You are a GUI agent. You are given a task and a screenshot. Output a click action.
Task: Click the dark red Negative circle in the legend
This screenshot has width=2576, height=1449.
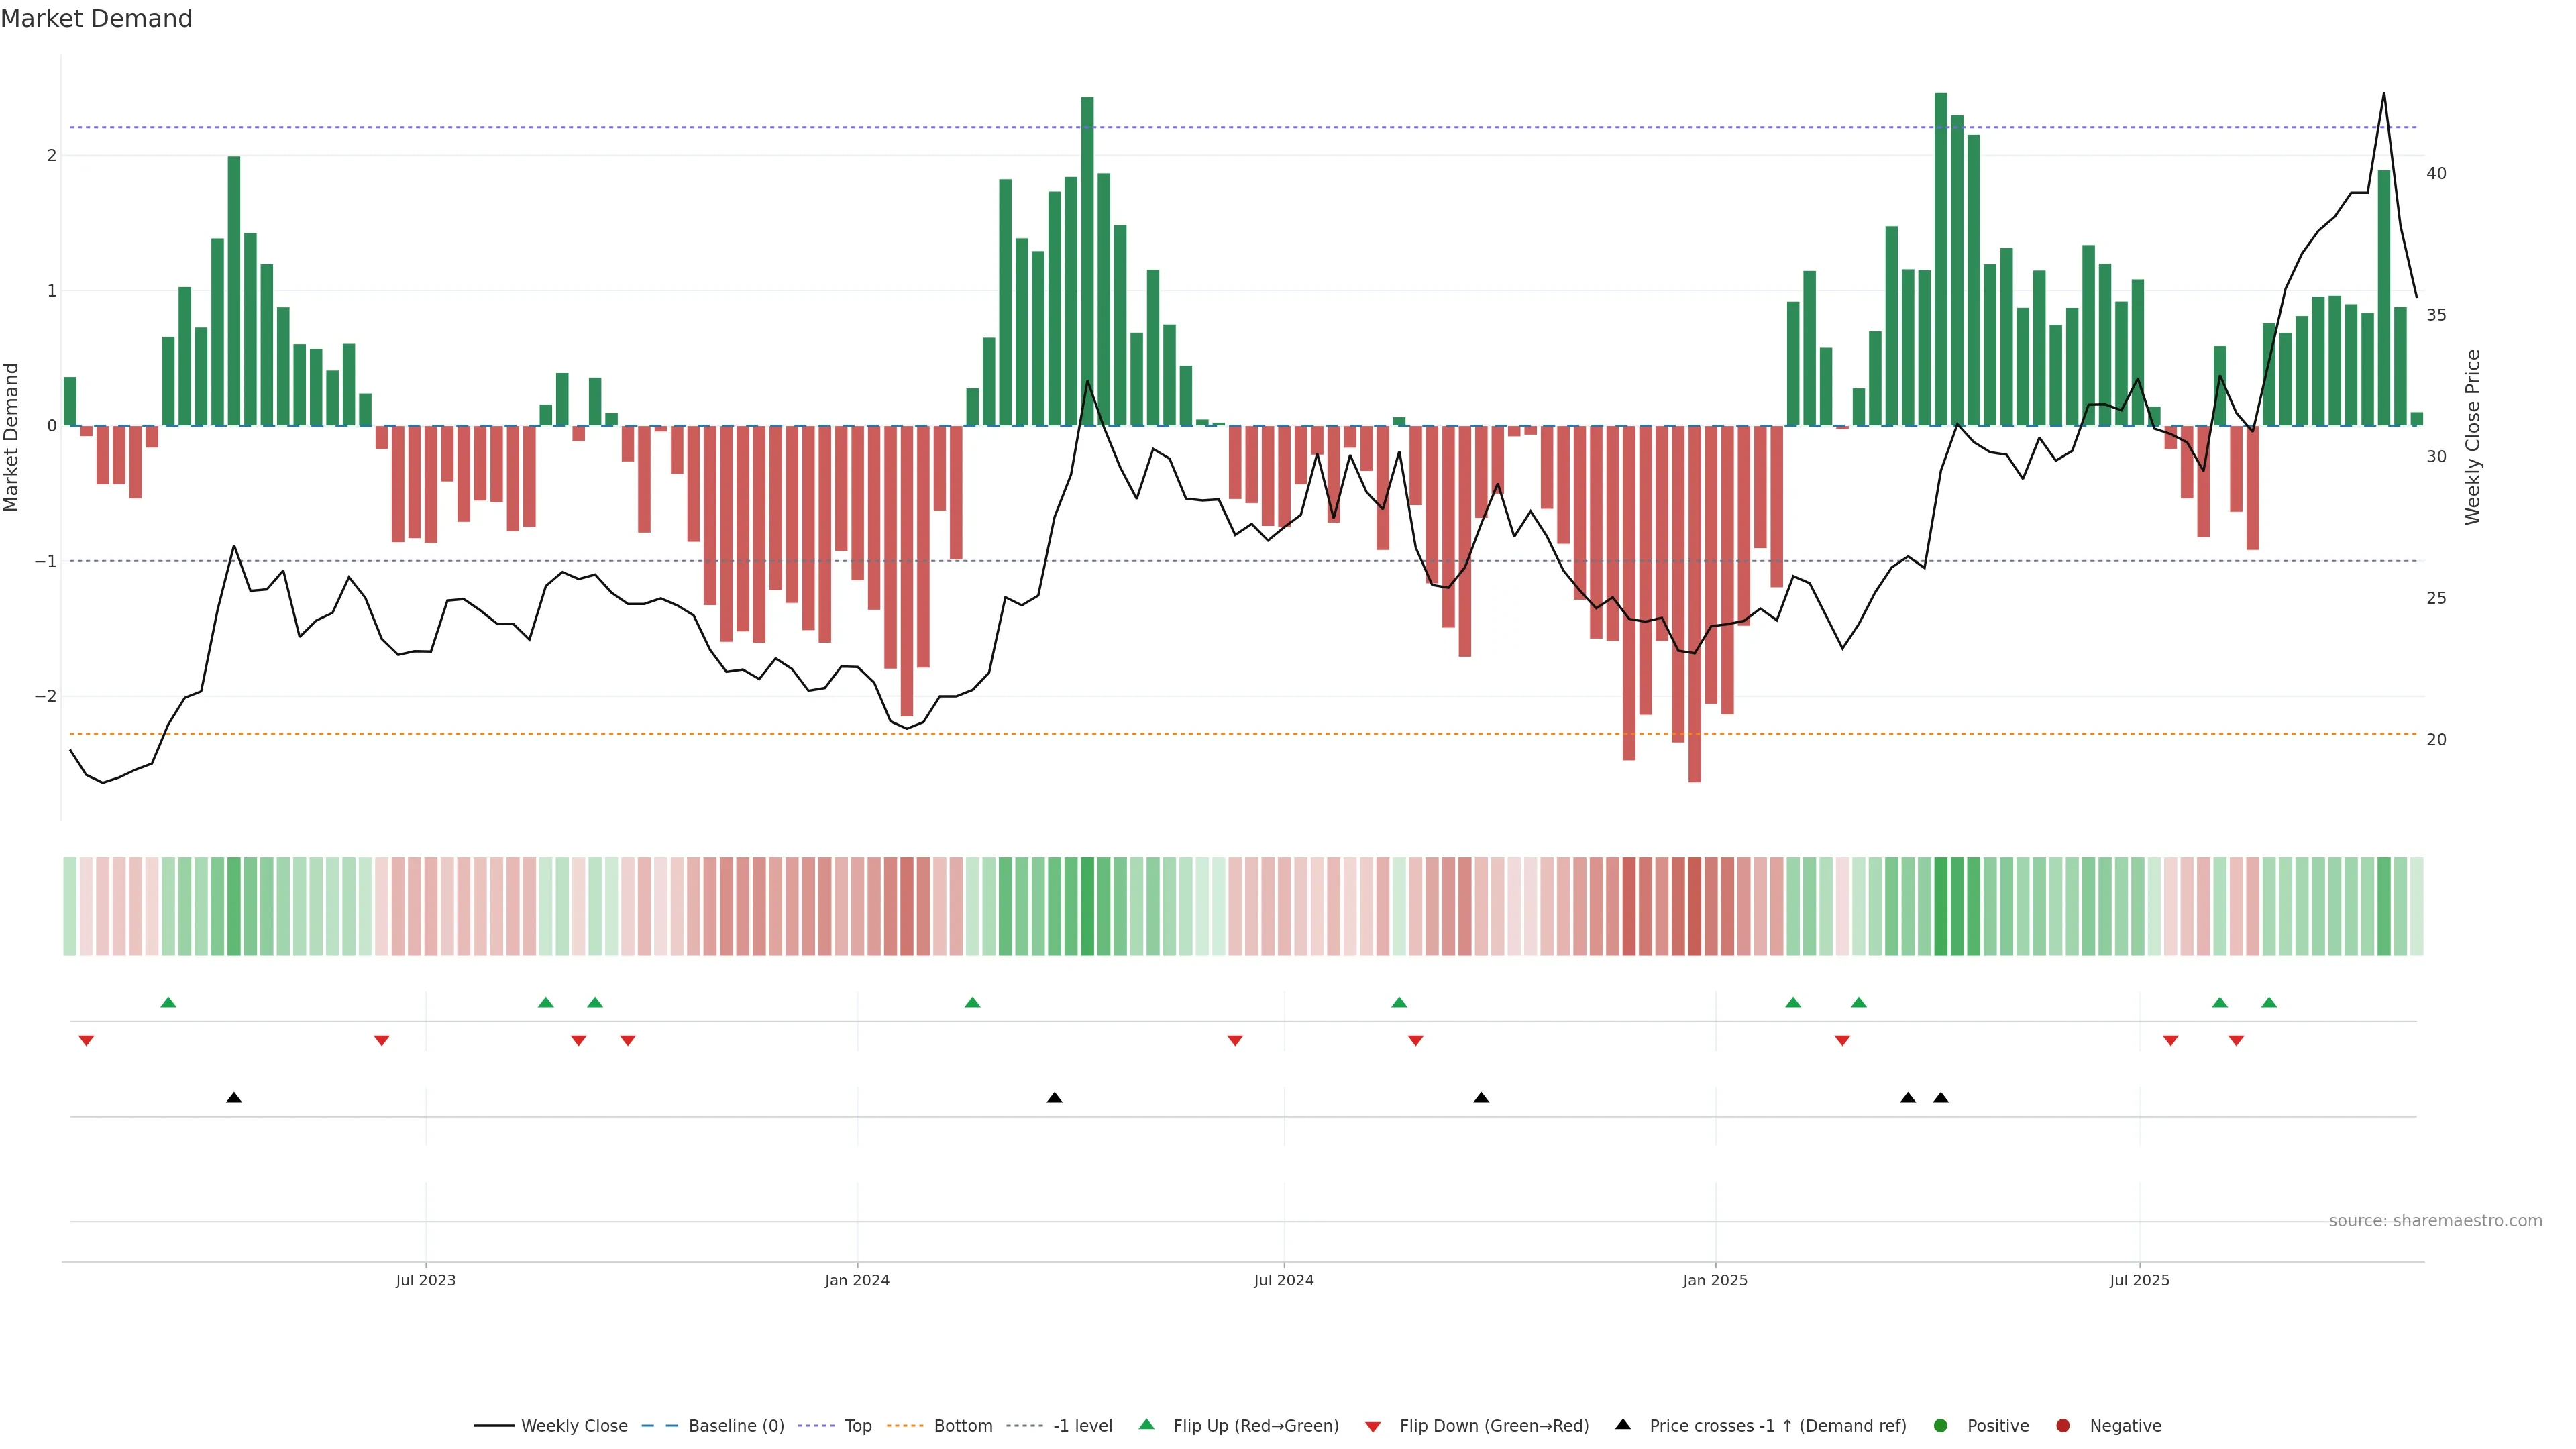pos(2063,1425)
